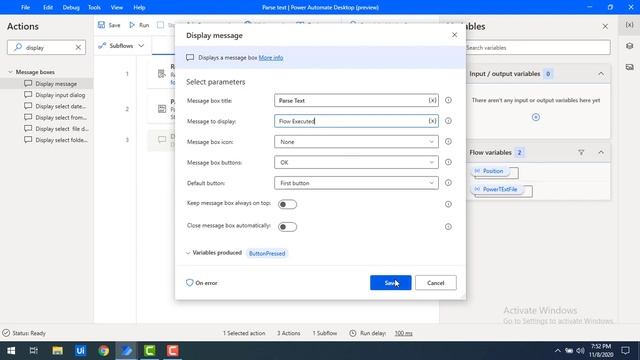This screenshot has width=640, height=360.
Task: Open the Subflows dropdown
Action: [122, 46]
